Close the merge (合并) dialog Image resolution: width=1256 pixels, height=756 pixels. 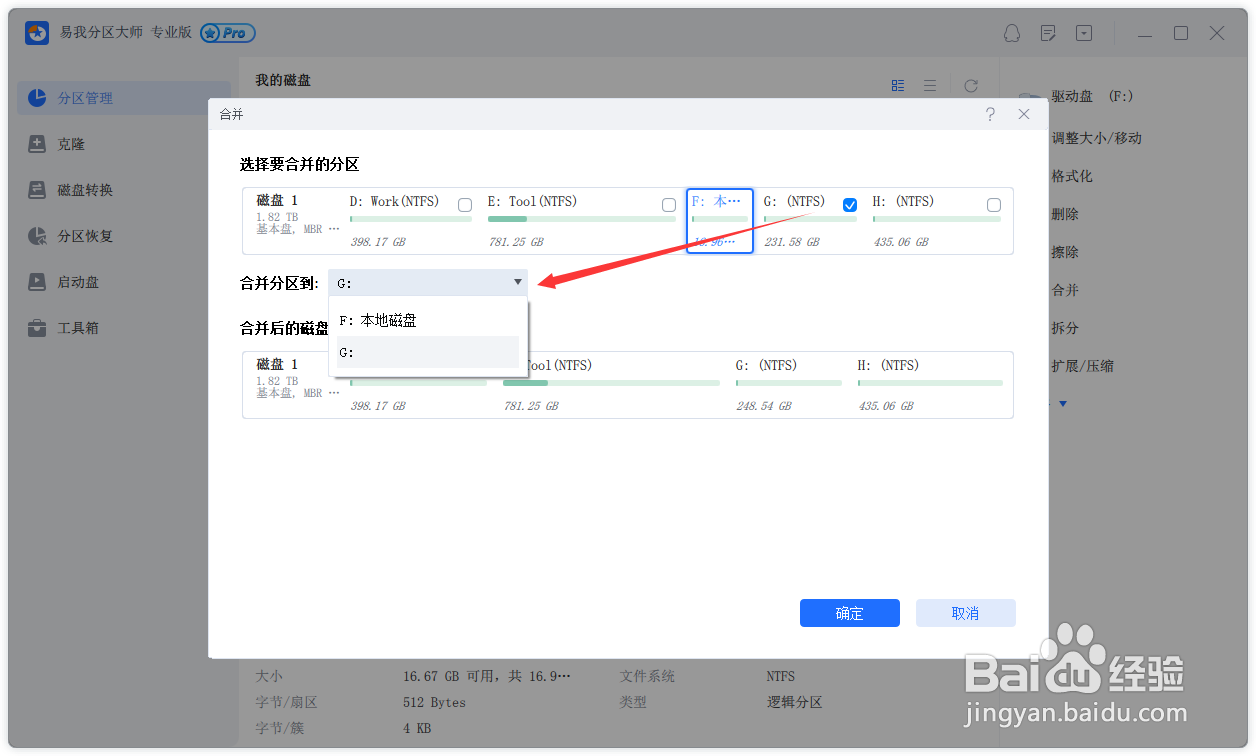pyautogui.click(x=1024, y=115)
